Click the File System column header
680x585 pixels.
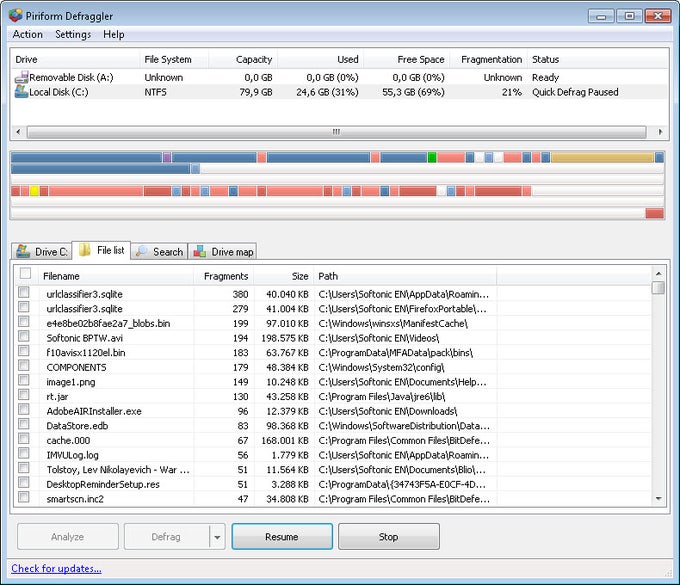click(x=174, y=59)
